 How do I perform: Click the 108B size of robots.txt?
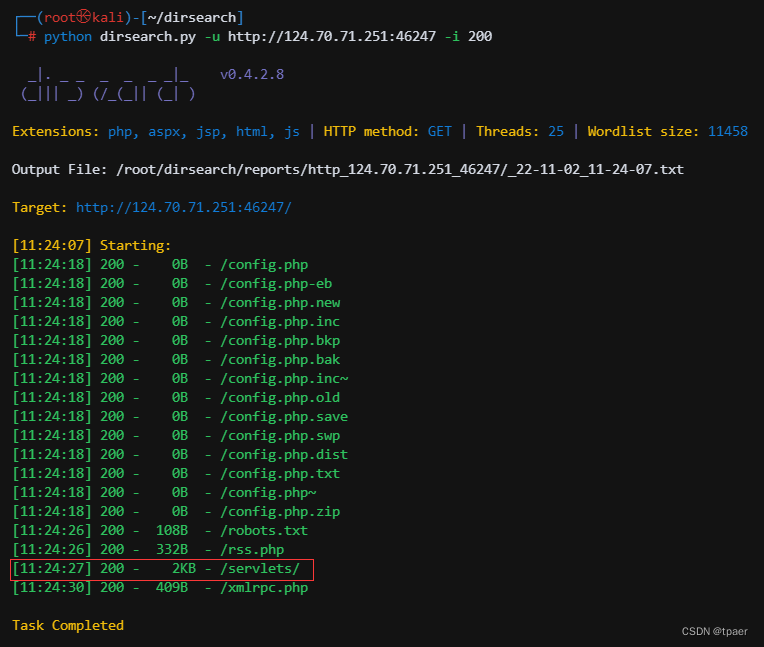coord(172,531)
